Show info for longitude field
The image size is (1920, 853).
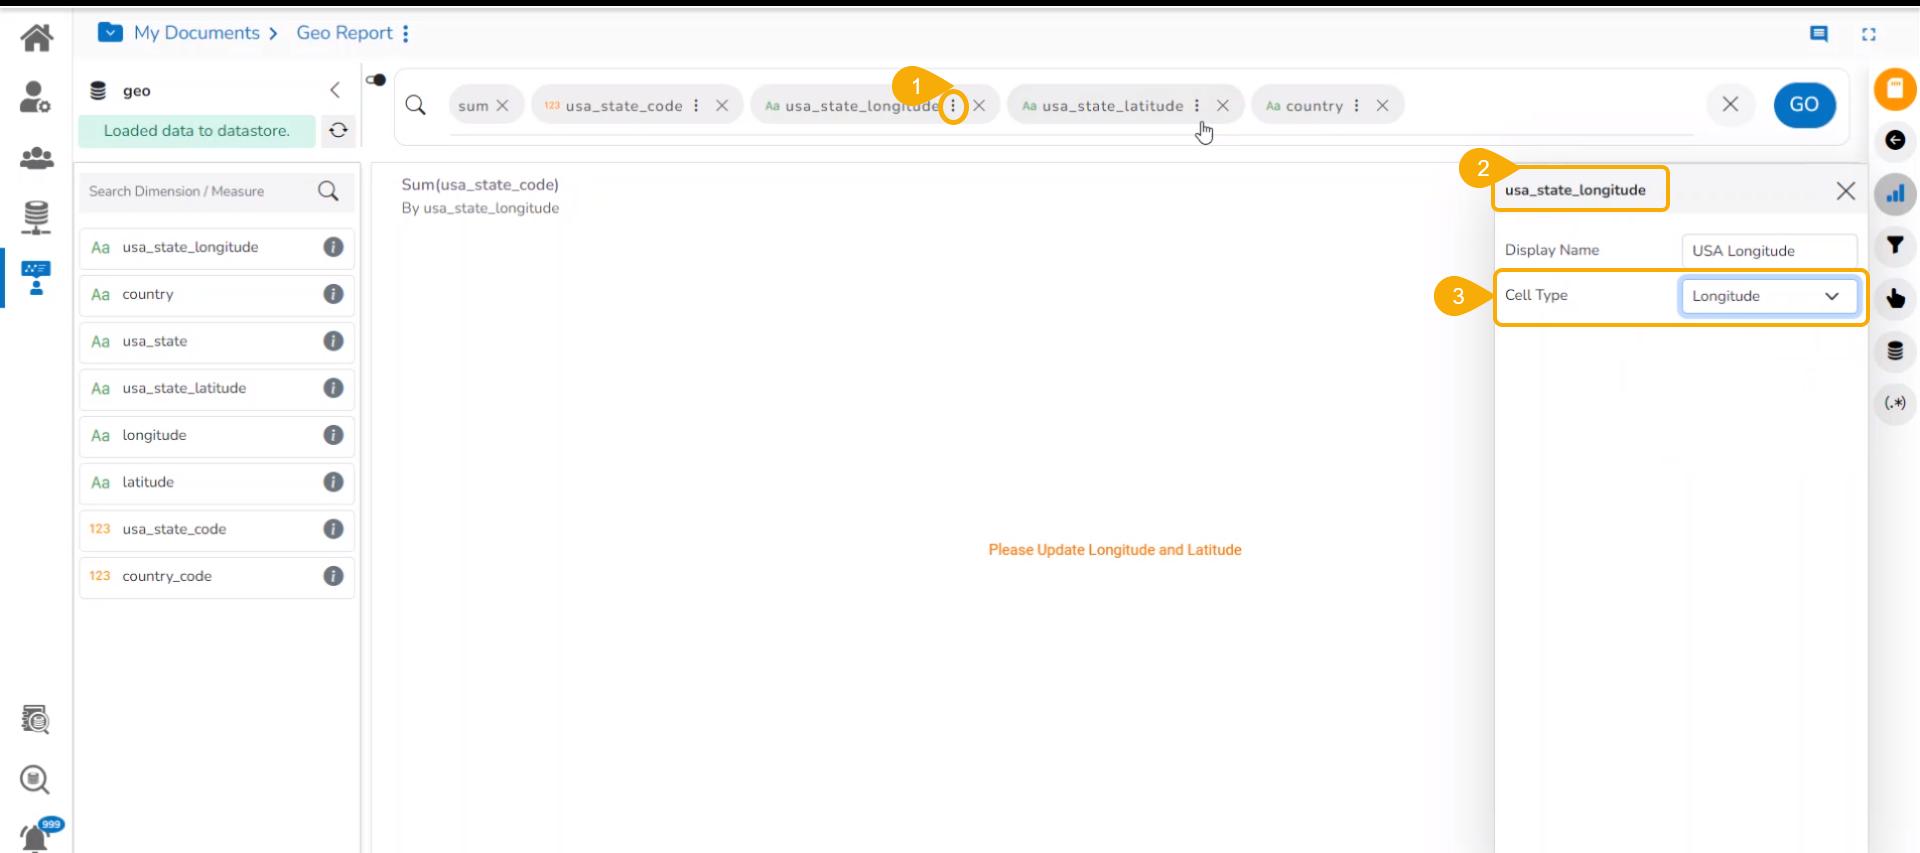pyautogui.click(x=334, y=435)
